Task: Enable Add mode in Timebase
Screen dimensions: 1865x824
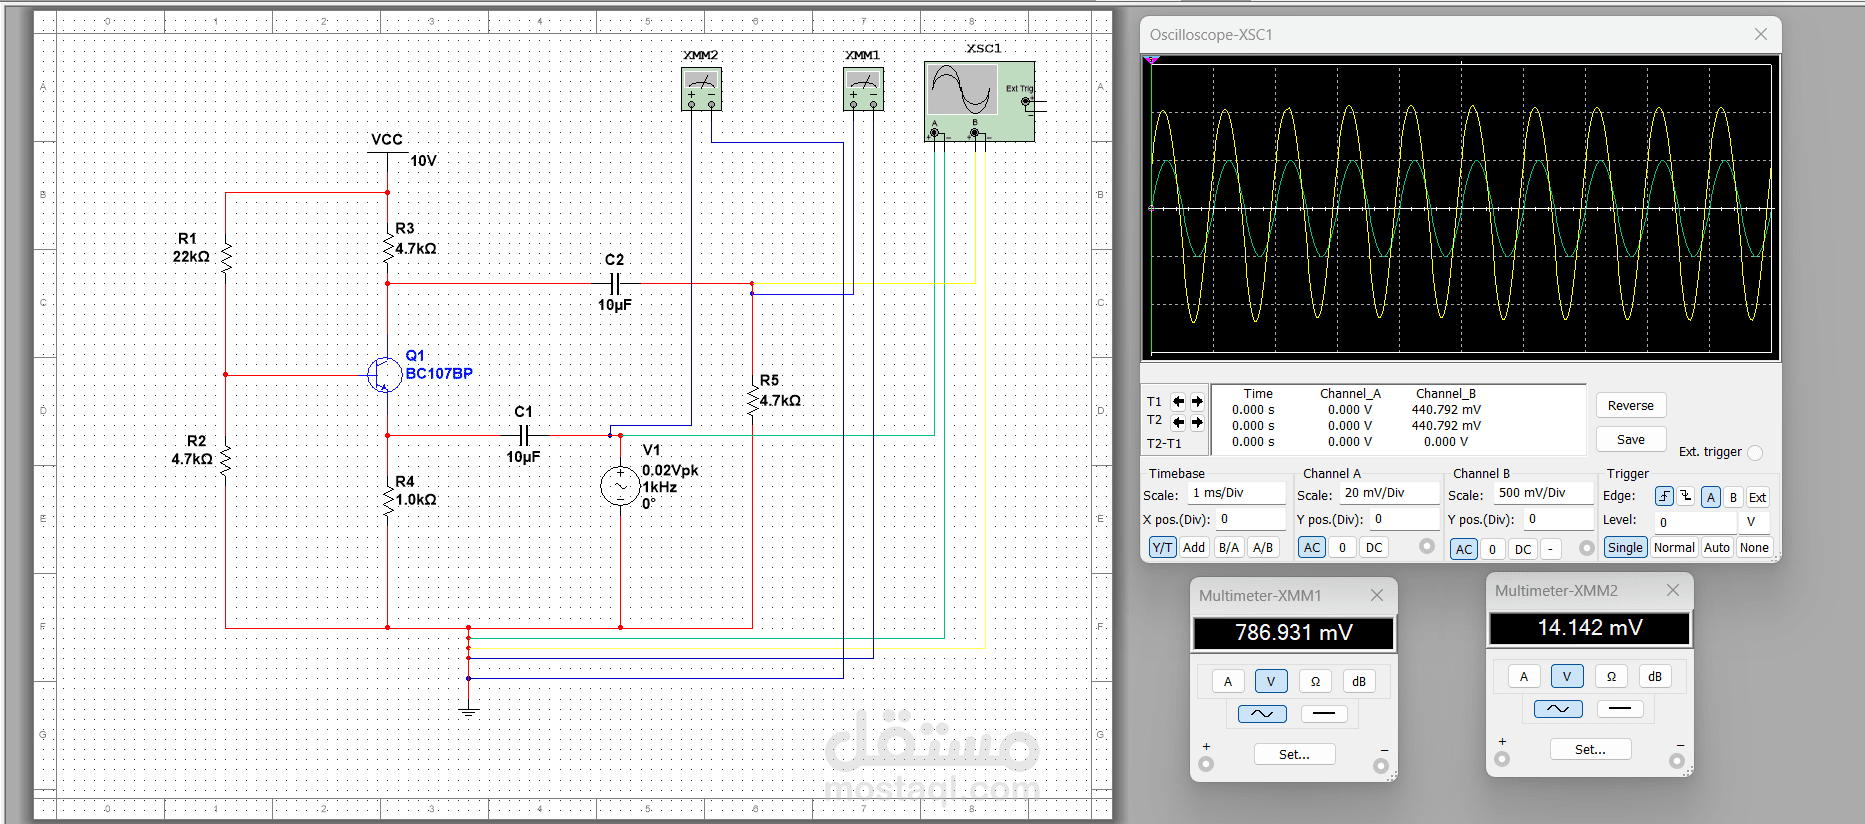Action: pos(1194,547)
